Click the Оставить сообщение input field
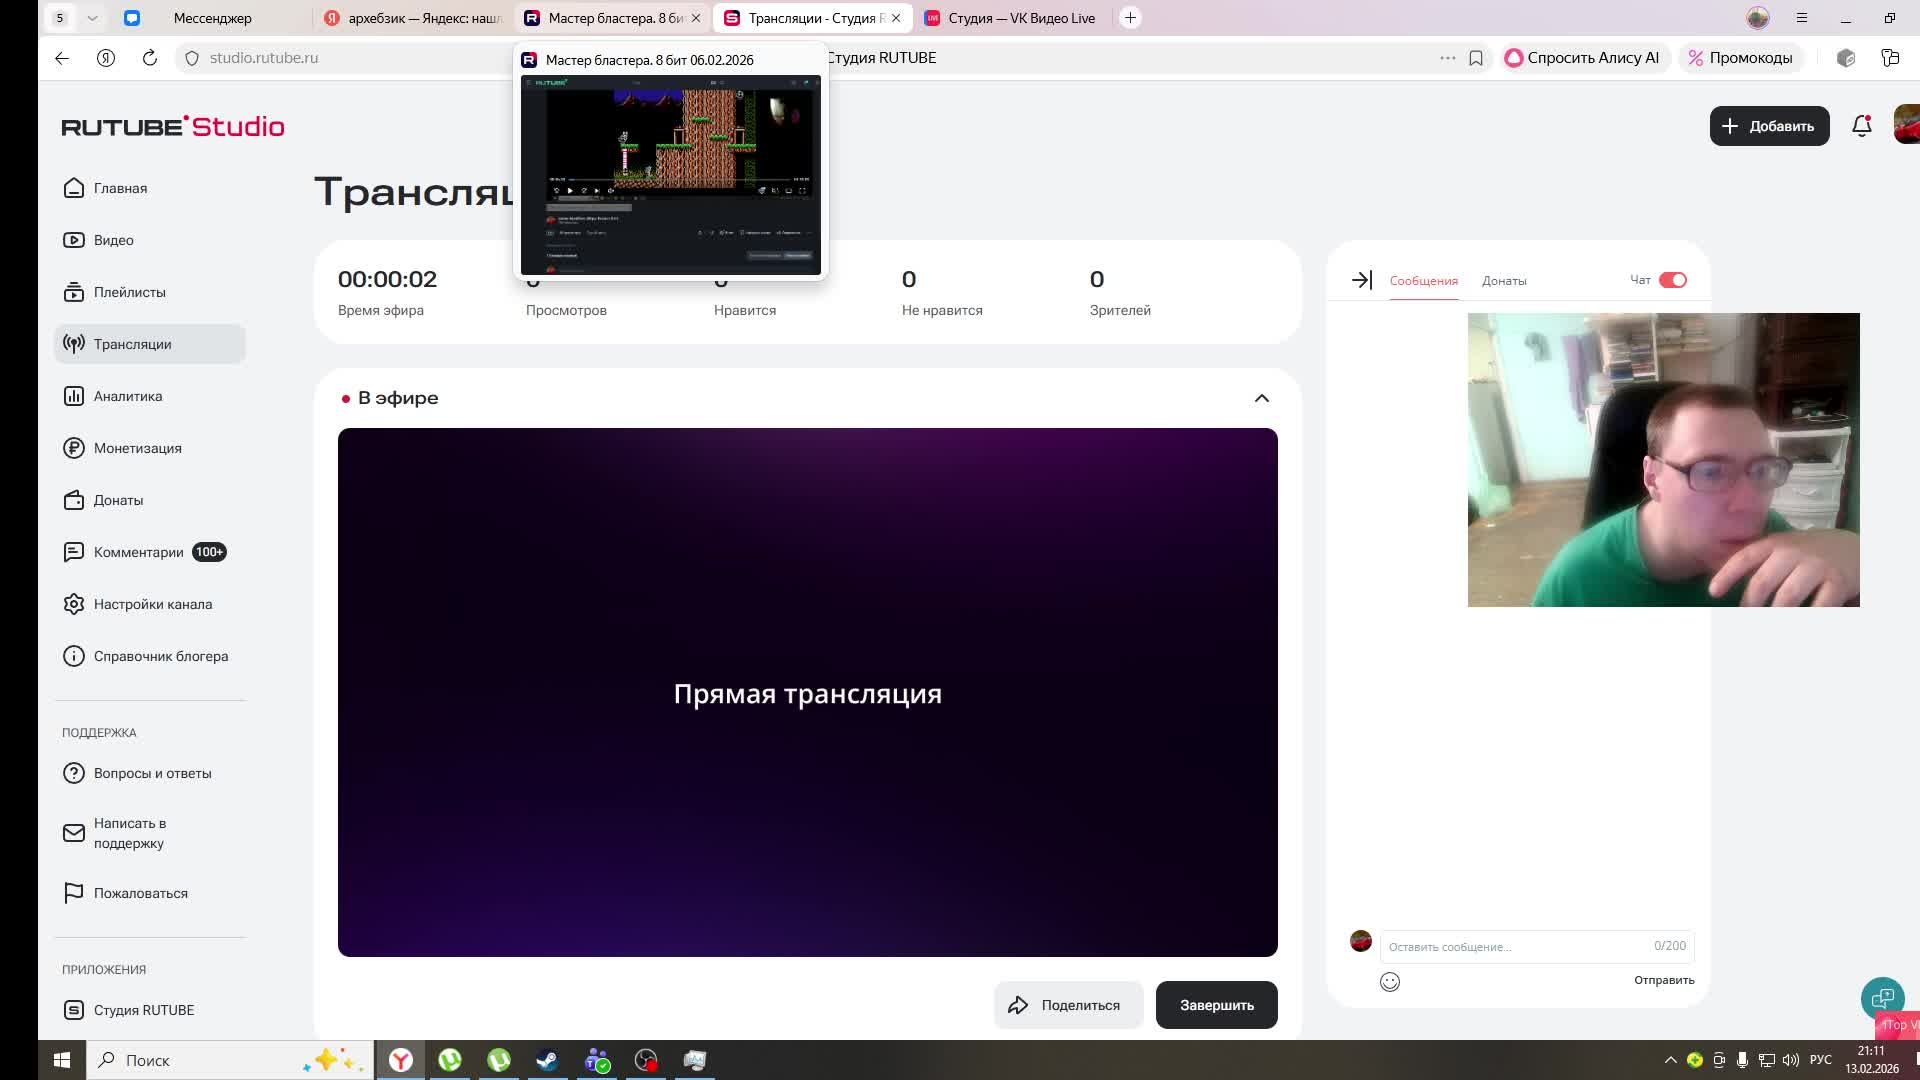This screenshot has height=1080, width=1920. coord(1515,946)
